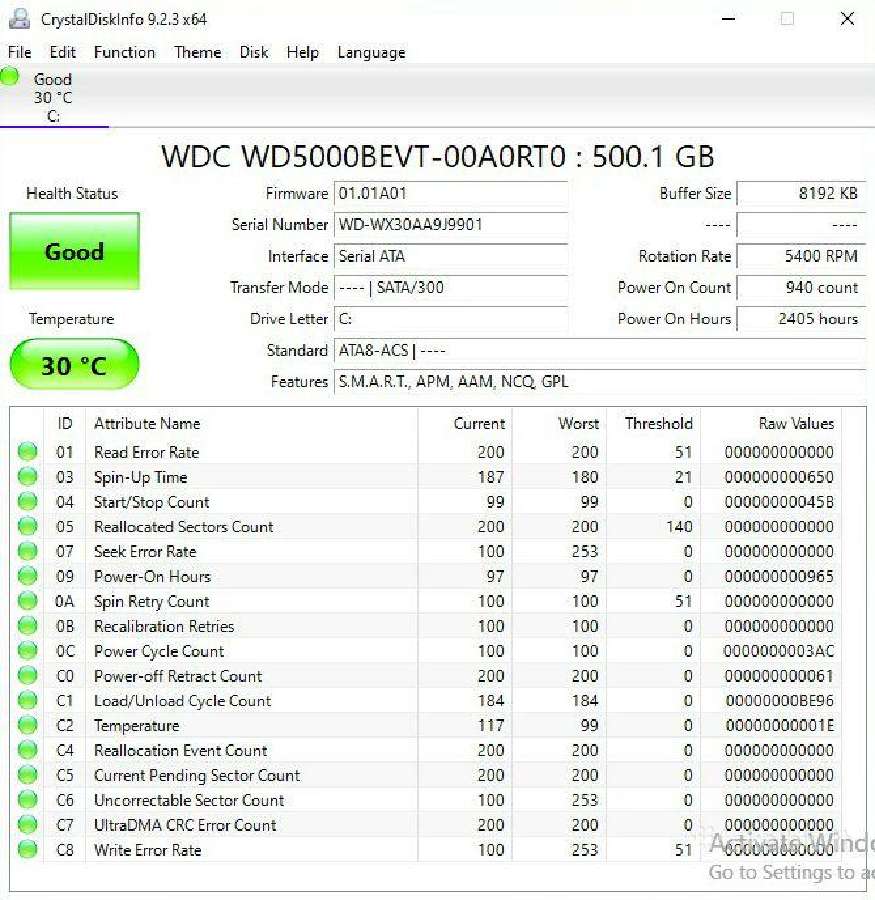Click the Drive Letter field C:

tap(451, 319)
